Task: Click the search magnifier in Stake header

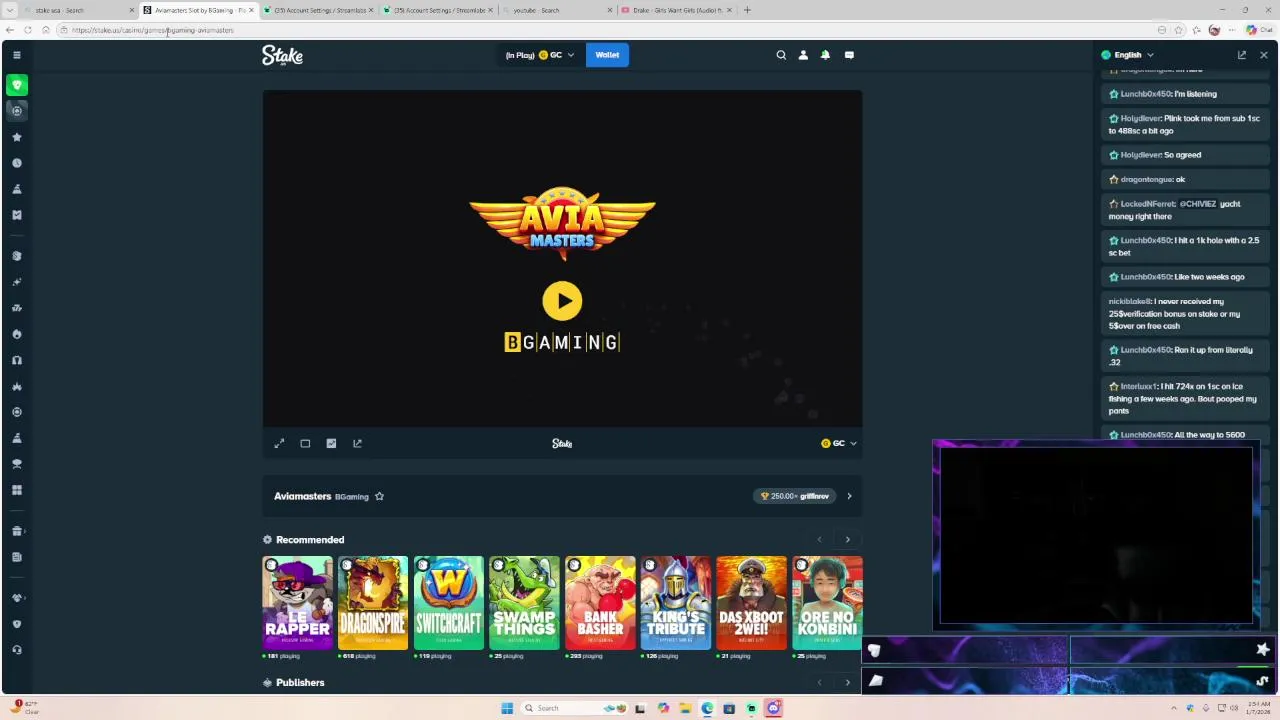Action: 781,55
